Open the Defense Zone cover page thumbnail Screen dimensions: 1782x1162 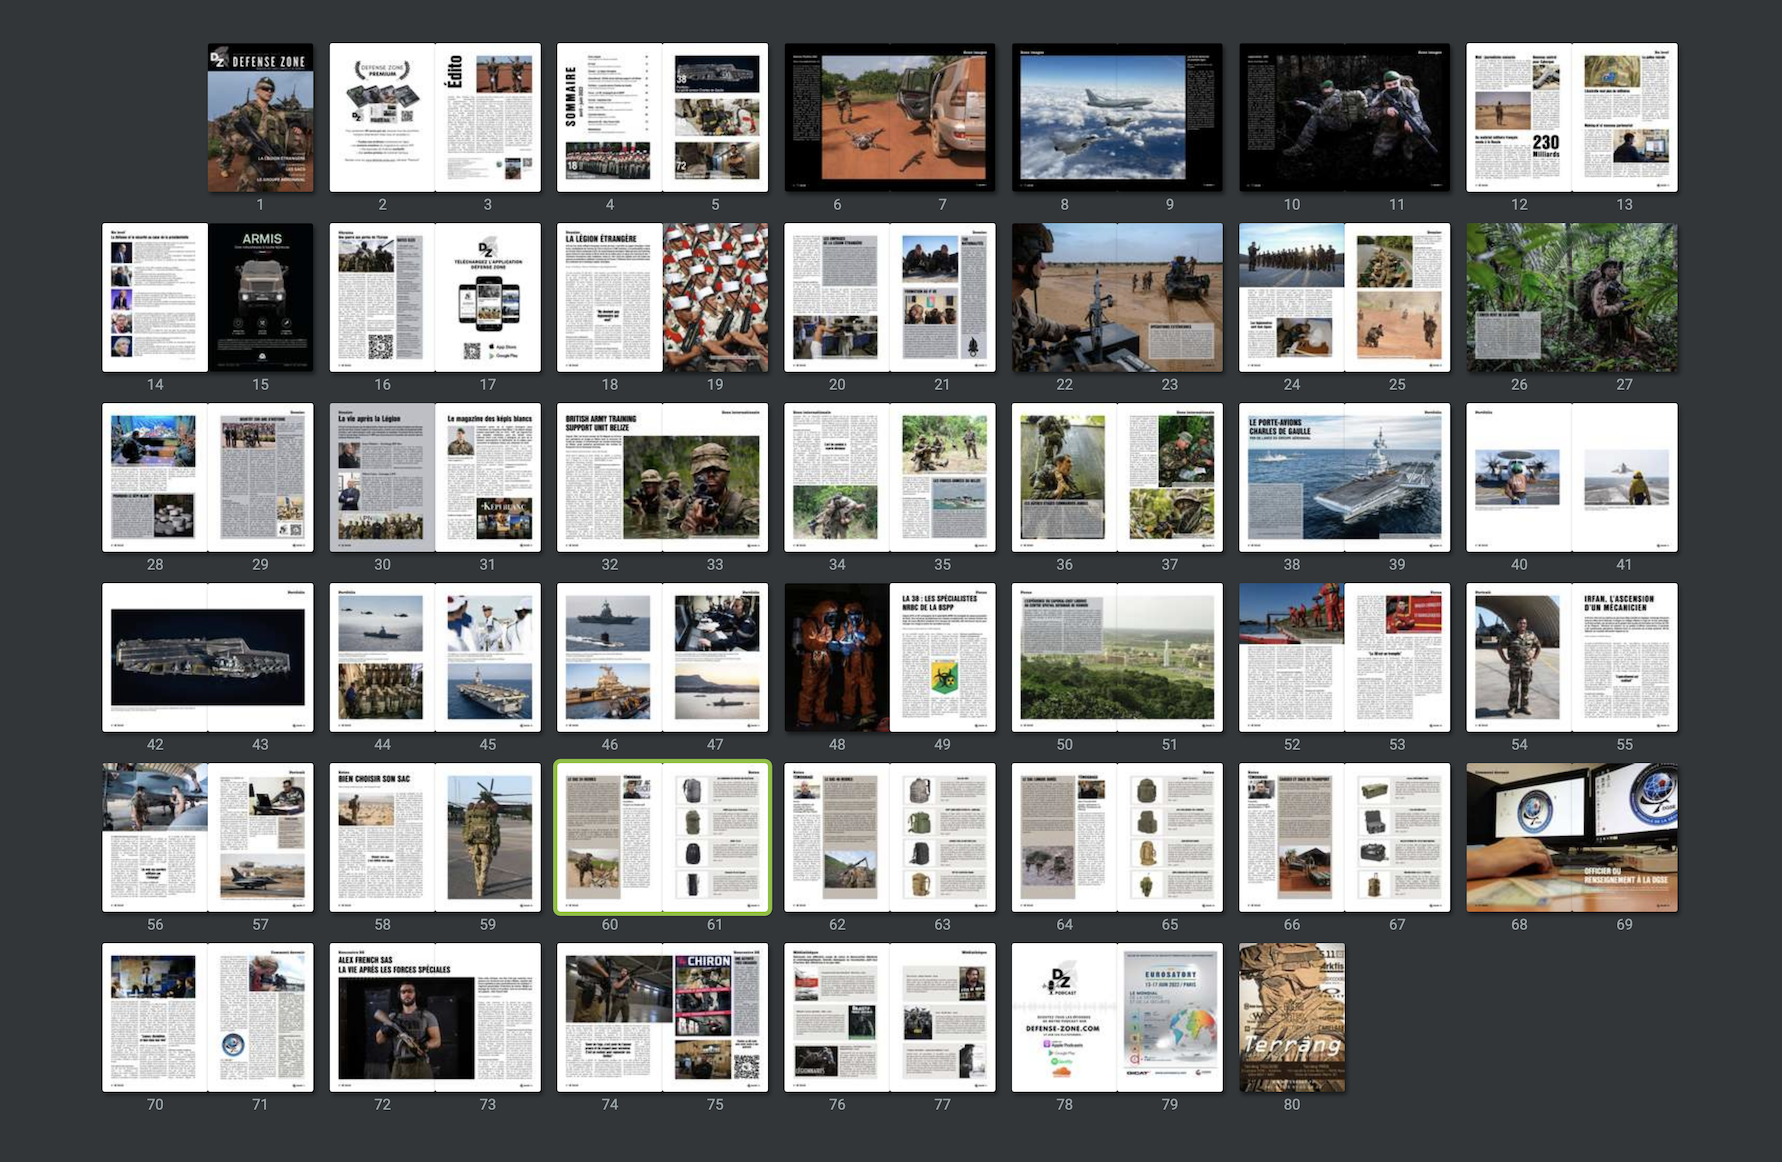(260, 117)
